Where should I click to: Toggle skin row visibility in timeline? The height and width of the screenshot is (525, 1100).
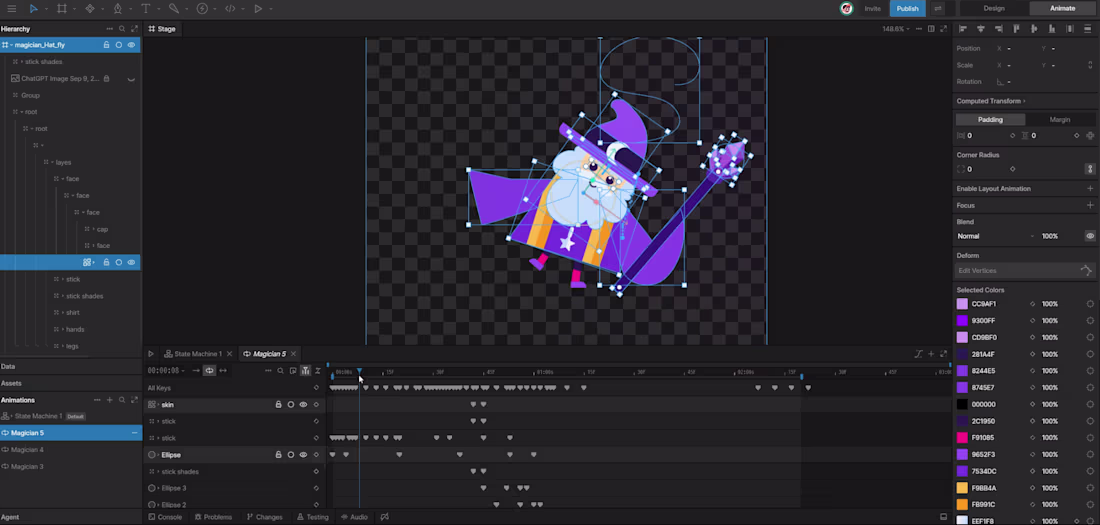pyautogui.click(x=303, y=405)
